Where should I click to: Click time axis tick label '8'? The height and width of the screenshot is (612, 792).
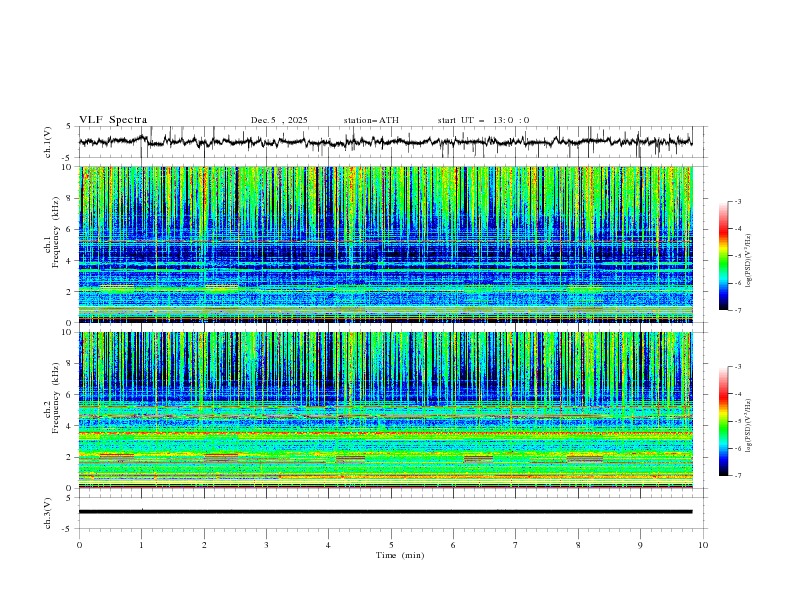[x=578, y=545]
